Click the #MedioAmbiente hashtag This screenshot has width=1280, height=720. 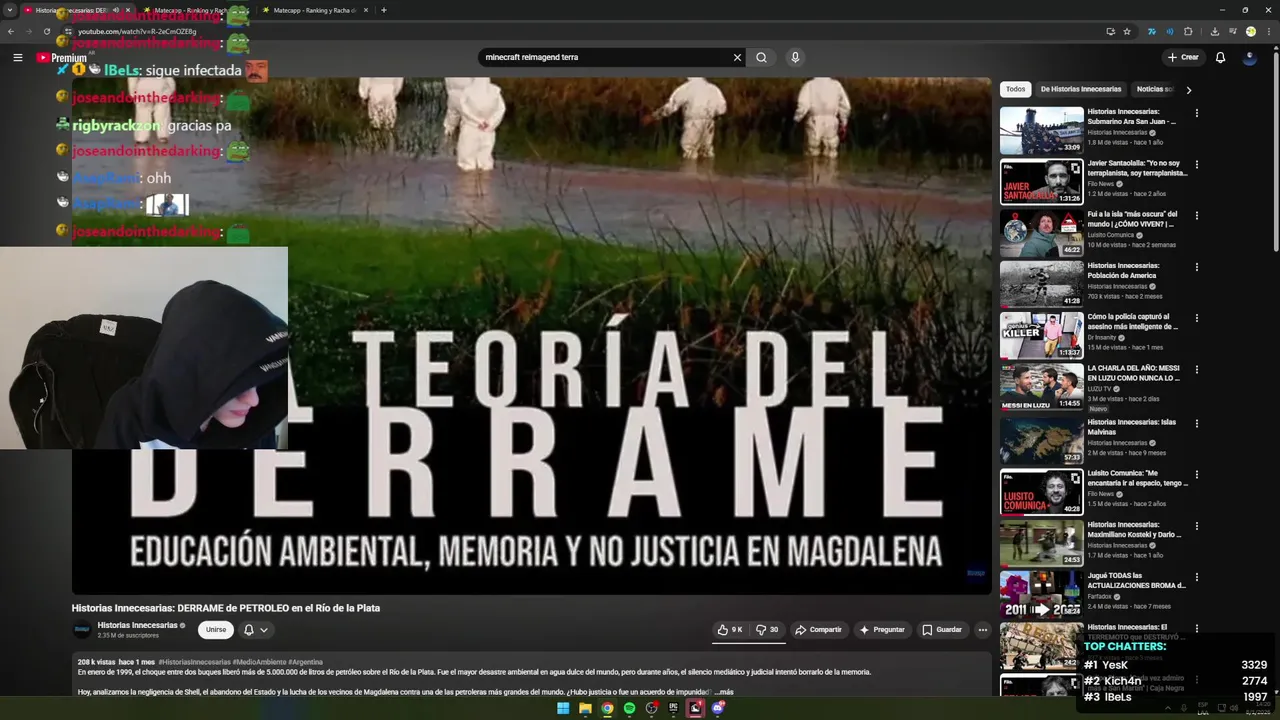(x=259, y=662)
